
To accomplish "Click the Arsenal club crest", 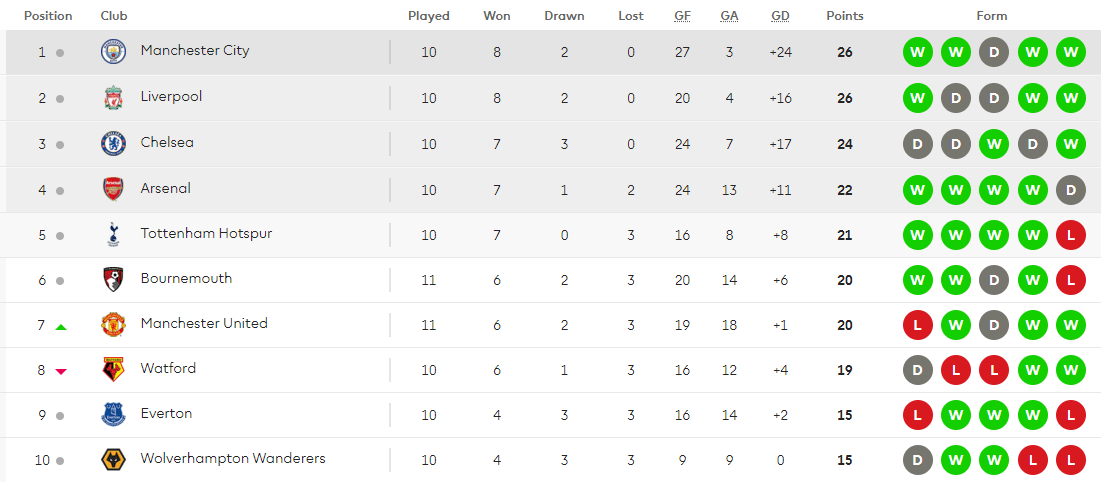I will click(x=113, y=189).
